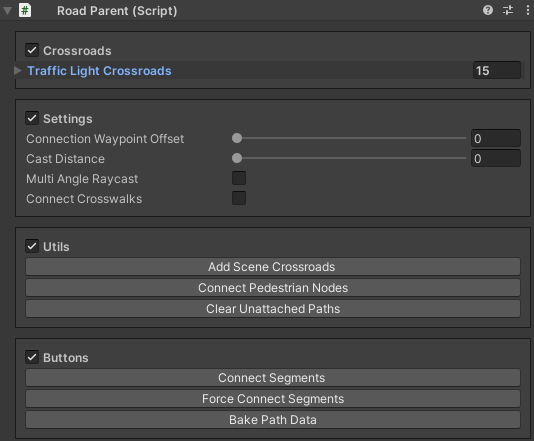The width and height of the screenshot is (534, 441).
Task: Toggle the Utils section checkbox
Action: click(x=32, y=246)
